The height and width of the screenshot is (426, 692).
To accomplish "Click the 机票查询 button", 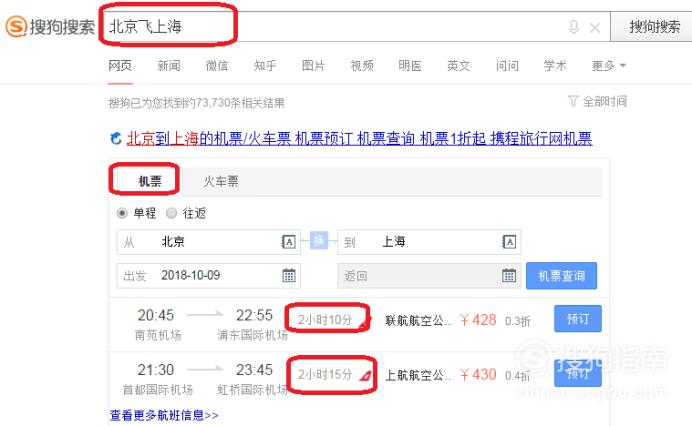I will [561, 276].
